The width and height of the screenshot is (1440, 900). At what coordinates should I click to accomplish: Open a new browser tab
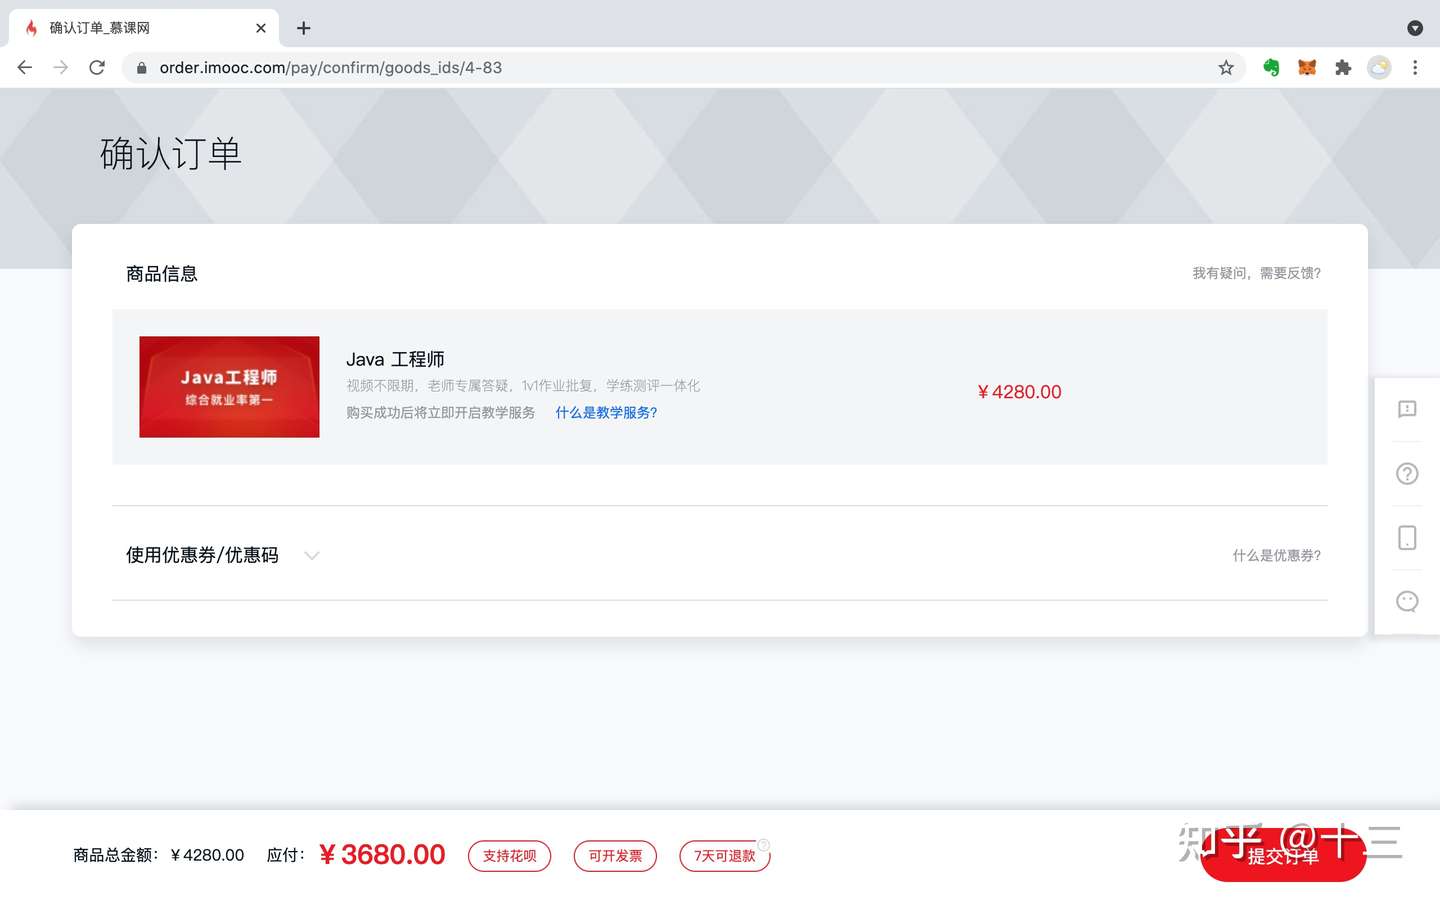tap(304, 28)
